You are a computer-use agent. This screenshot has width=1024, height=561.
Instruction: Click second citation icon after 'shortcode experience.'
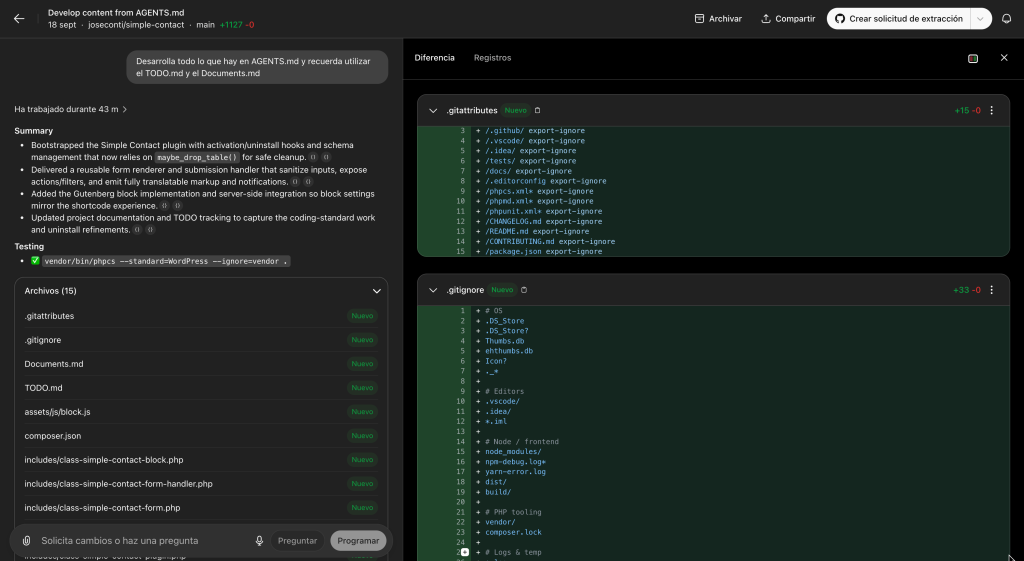178,206
